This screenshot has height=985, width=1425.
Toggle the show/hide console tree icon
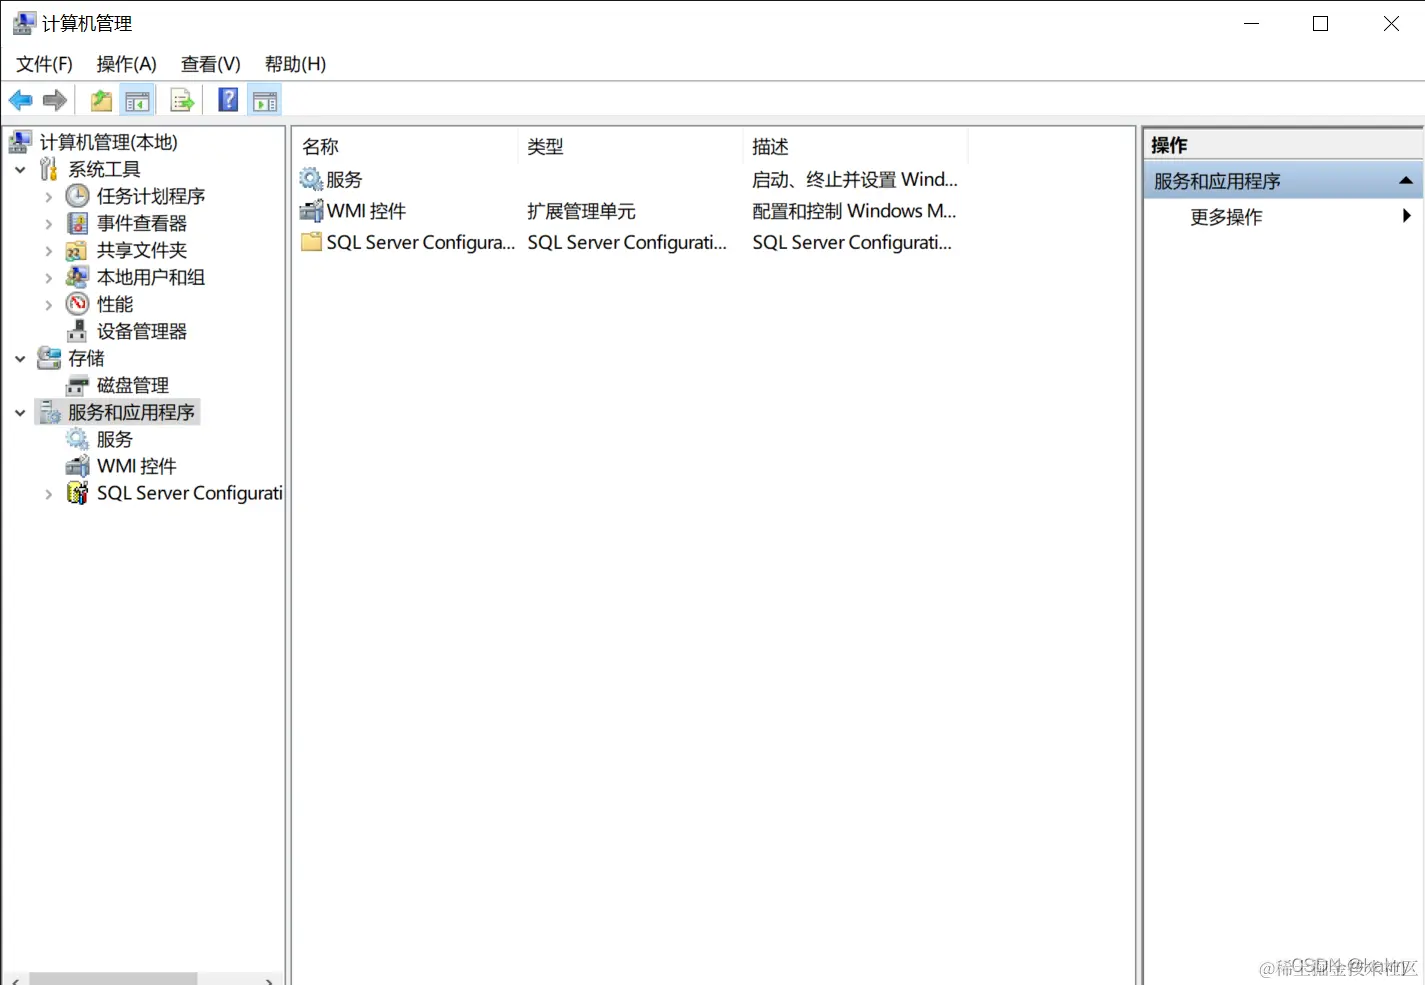coord(137,100)
